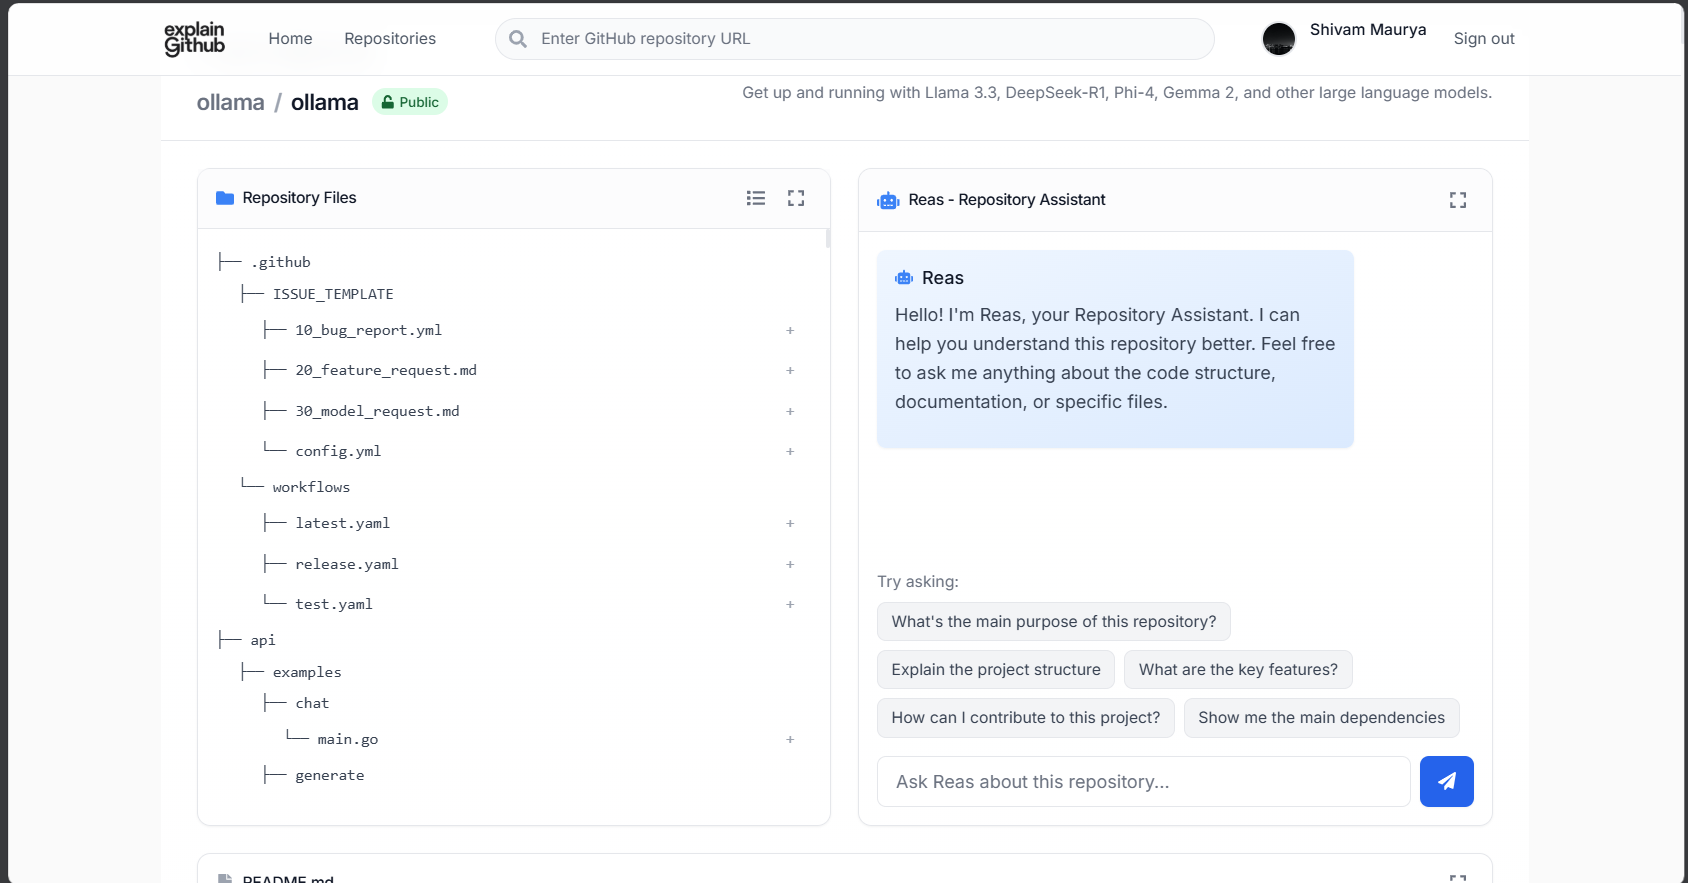Image resolution: width=1688 pixels, height=883 pixels.
Task: Click the Reas robot icon in panel header
Action: pos(888,200)
